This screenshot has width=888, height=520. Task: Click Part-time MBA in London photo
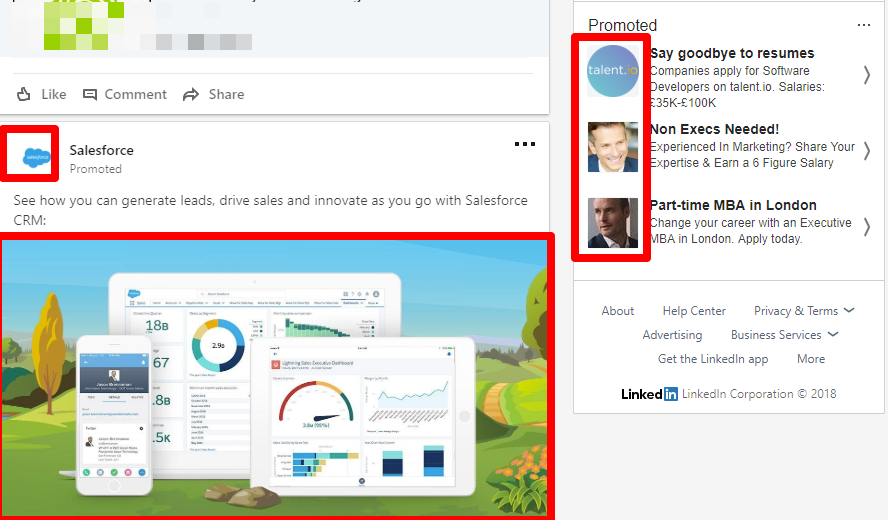613,223
